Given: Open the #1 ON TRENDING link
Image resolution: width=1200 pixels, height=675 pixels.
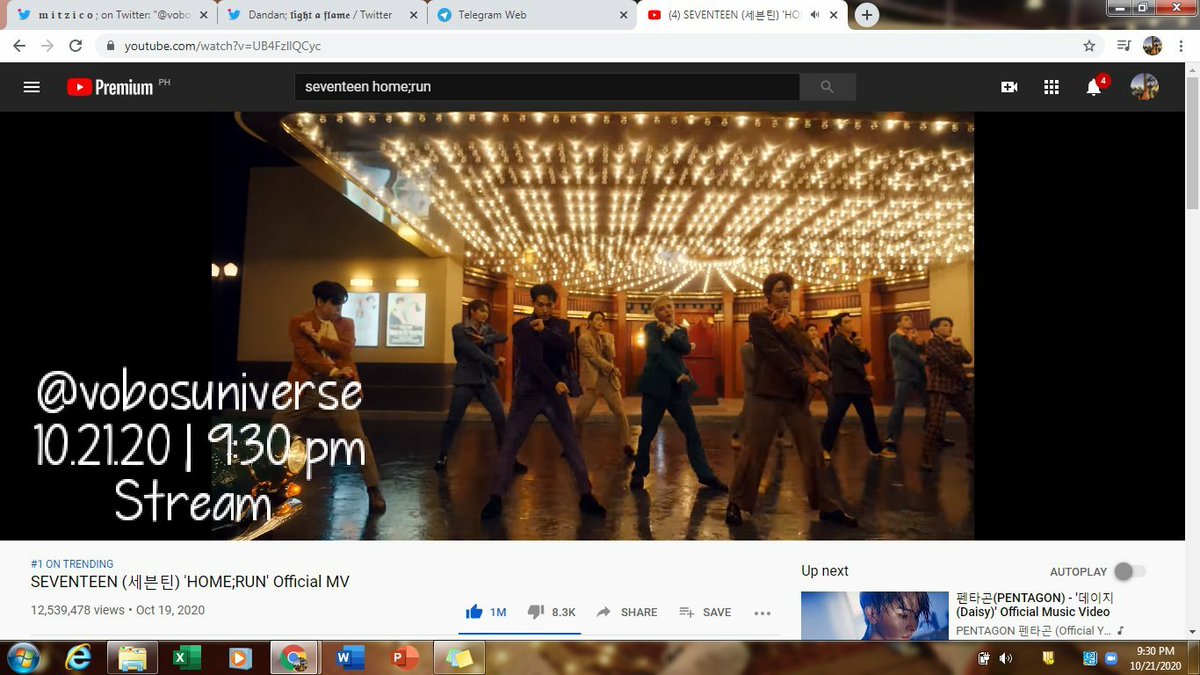Looking at the screenshot, I should tap(72, 564).
